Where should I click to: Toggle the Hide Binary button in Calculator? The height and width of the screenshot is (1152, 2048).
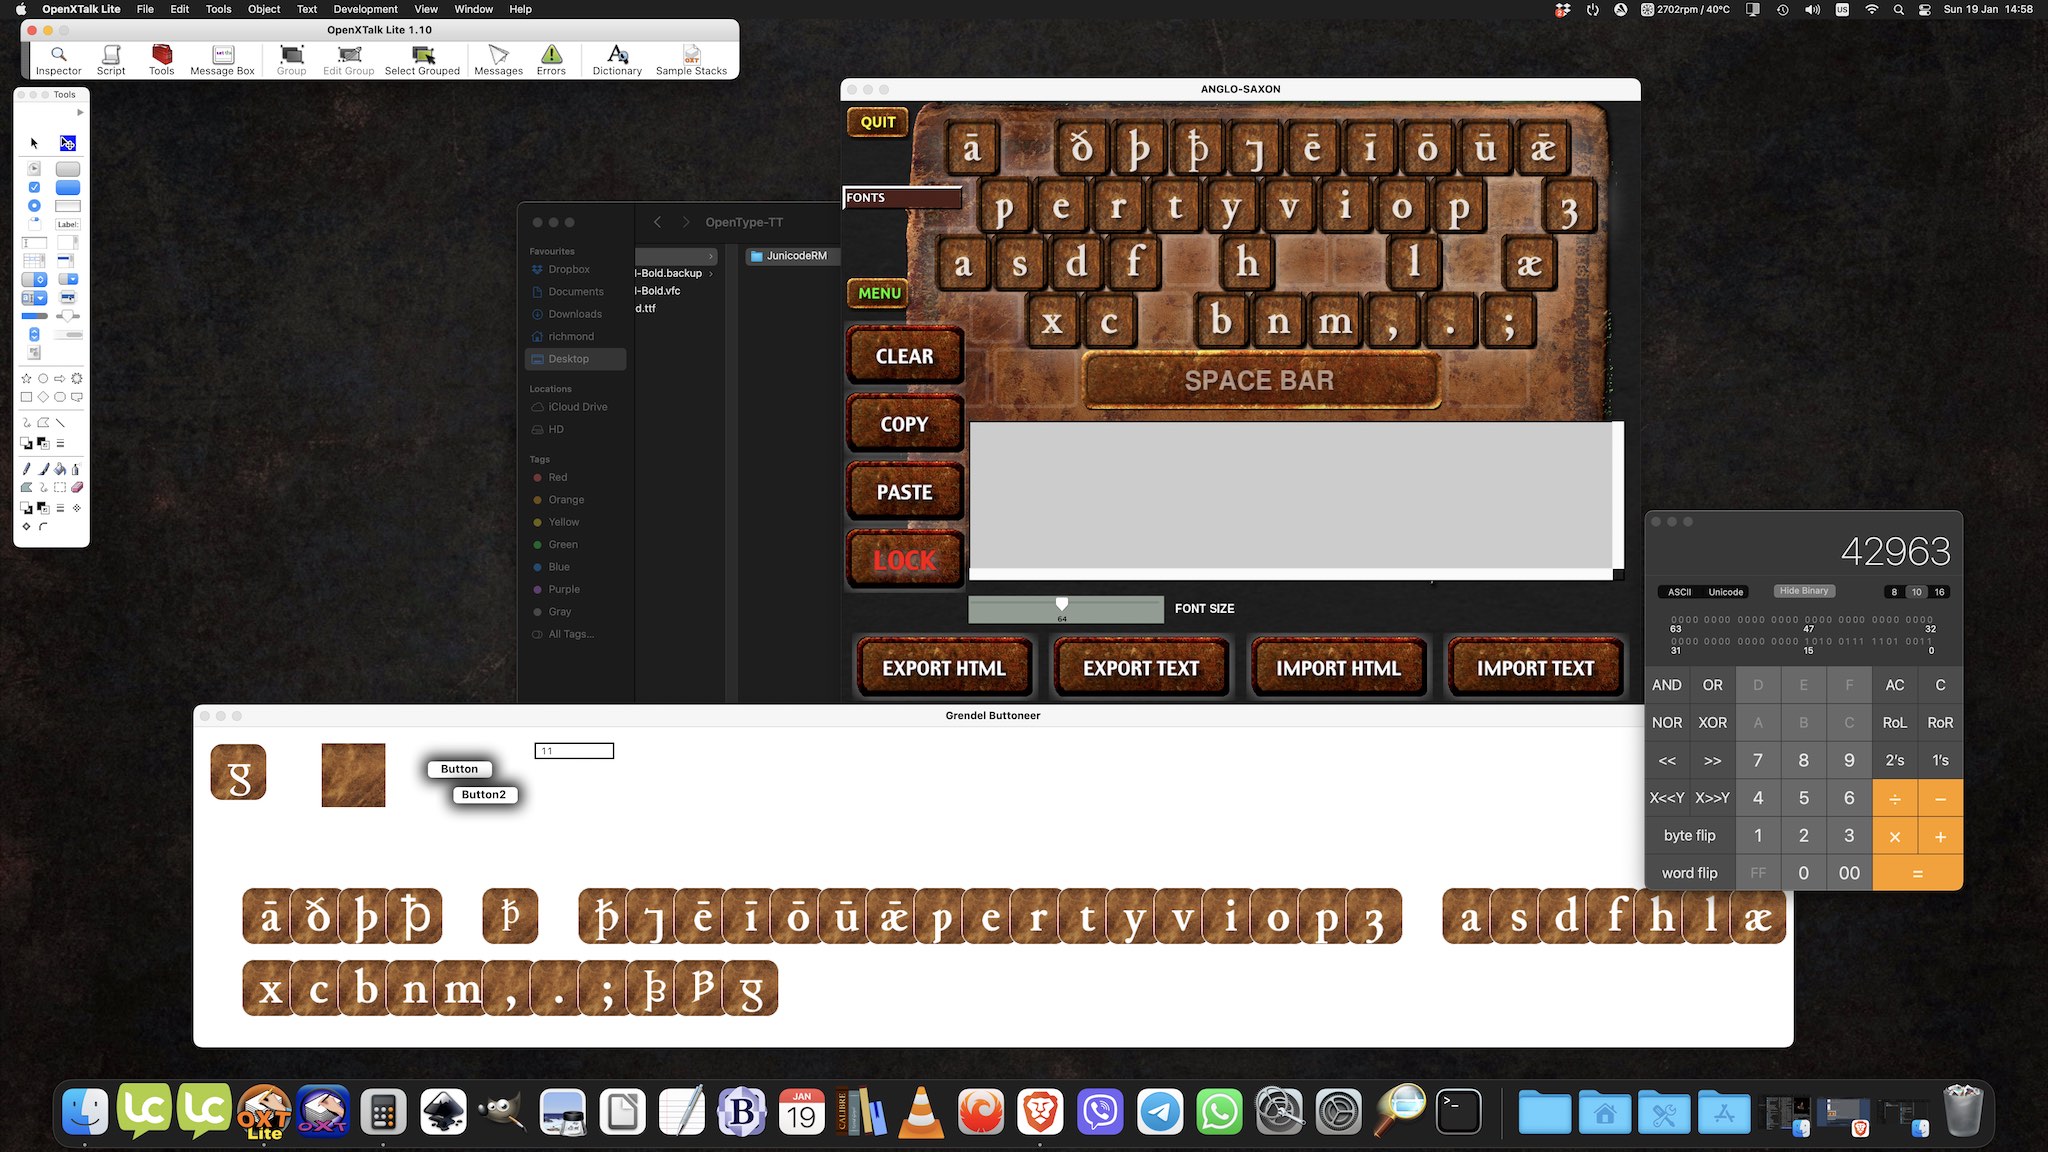point(1803,591)
